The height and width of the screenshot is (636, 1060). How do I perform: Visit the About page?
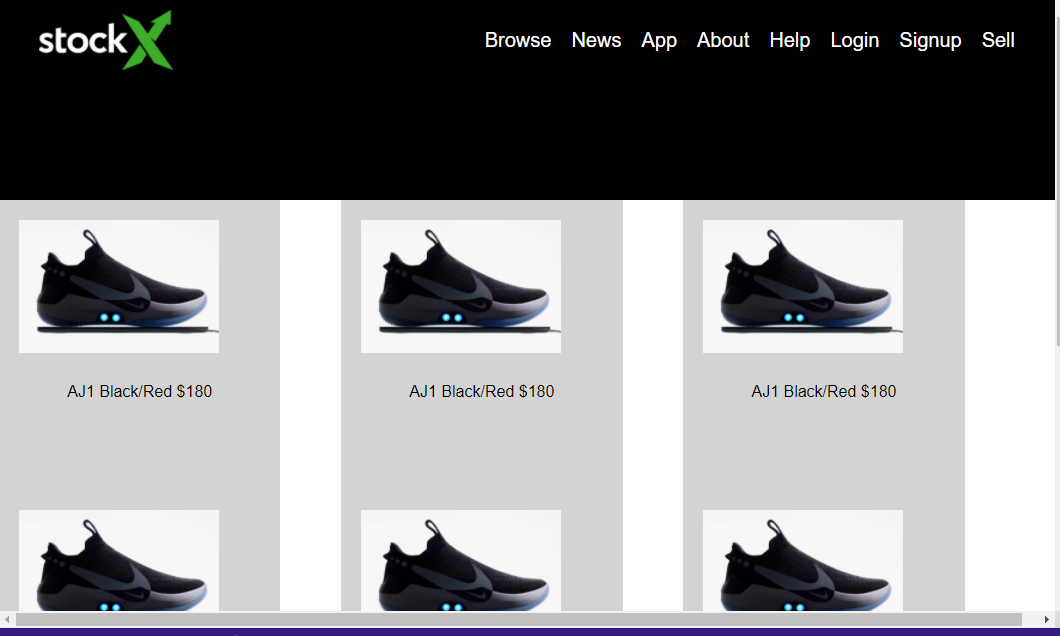[723, 40]
